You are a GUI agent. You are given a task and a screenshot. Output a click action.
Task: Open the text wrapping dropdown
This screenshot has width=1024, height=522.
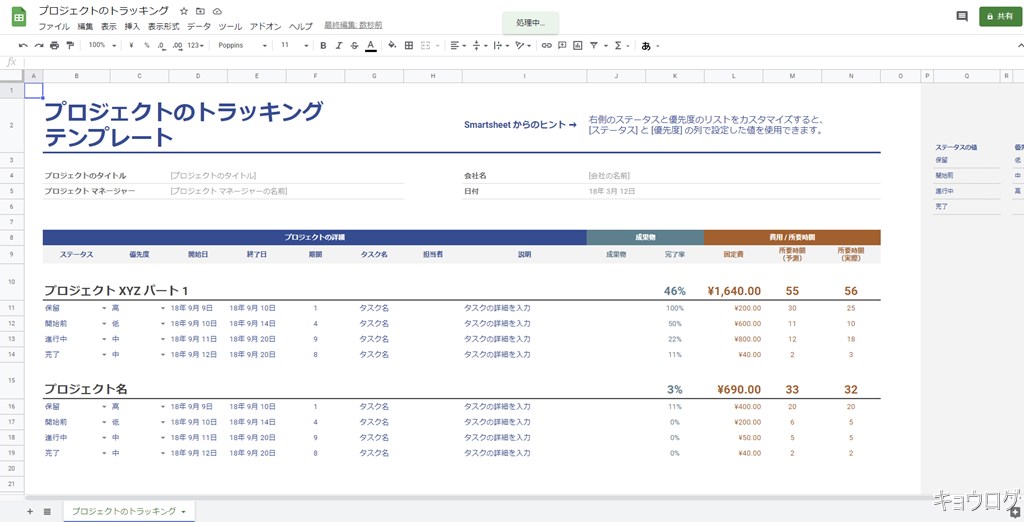(x=501, y=46)
